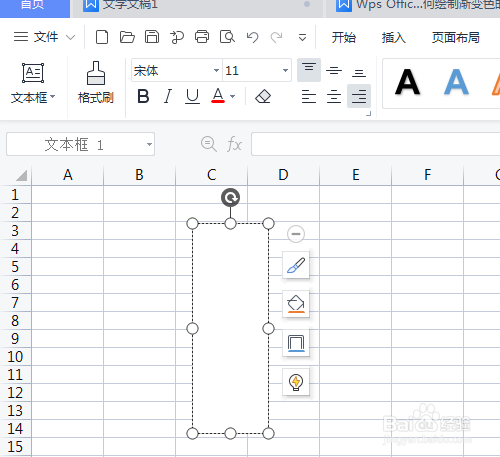Image resolution: width=500 pixels, height=457 pixels.
Task: Open the font size 11 dropdown
Action: 285,70
